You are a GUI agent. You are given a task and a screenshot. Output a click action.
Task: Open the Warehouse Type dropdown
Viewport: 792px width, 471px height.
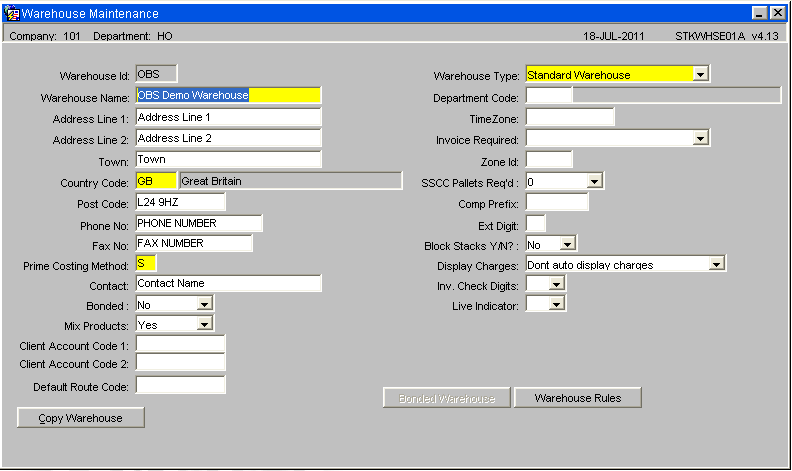click(700, 74)
